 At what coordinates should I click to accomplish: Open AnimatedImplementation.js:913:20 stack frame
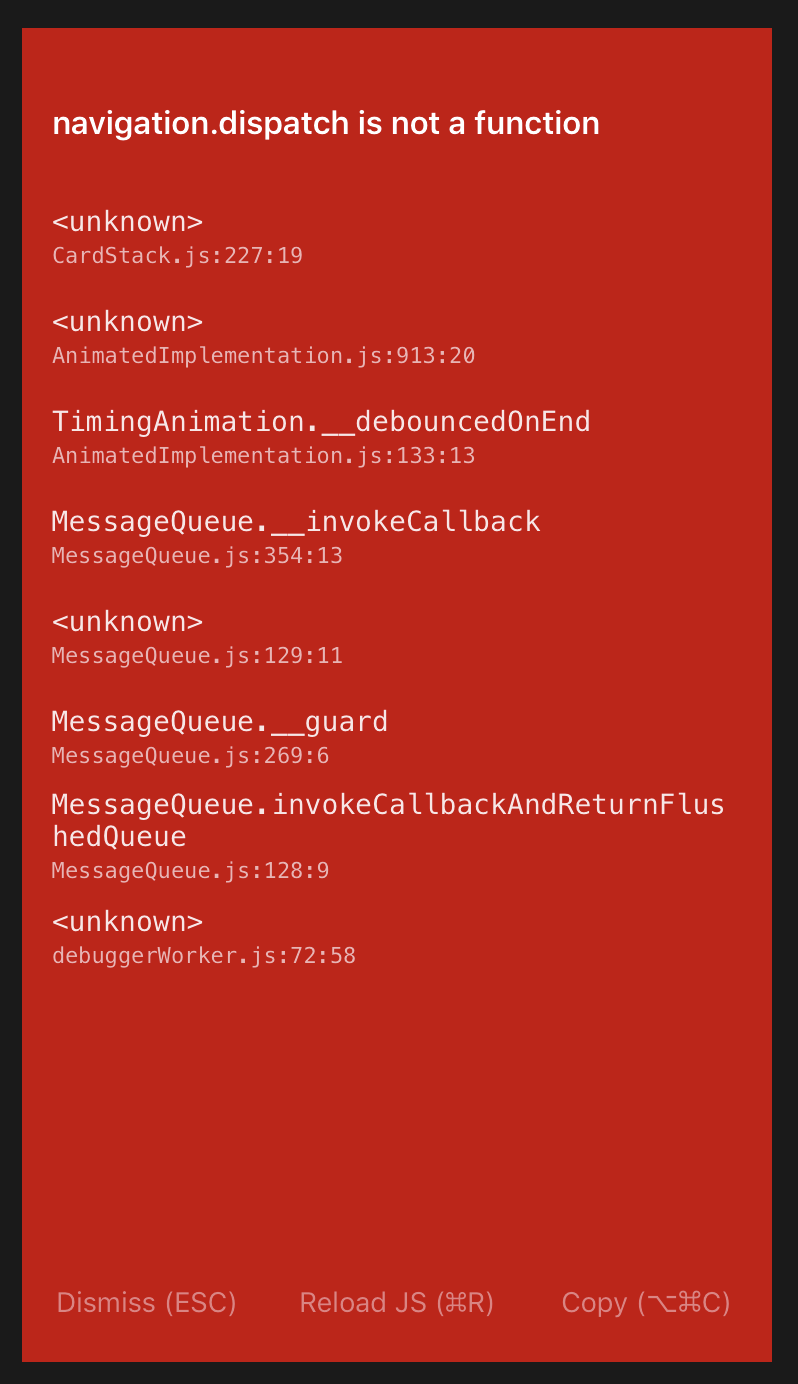click(x=264, y=355)
